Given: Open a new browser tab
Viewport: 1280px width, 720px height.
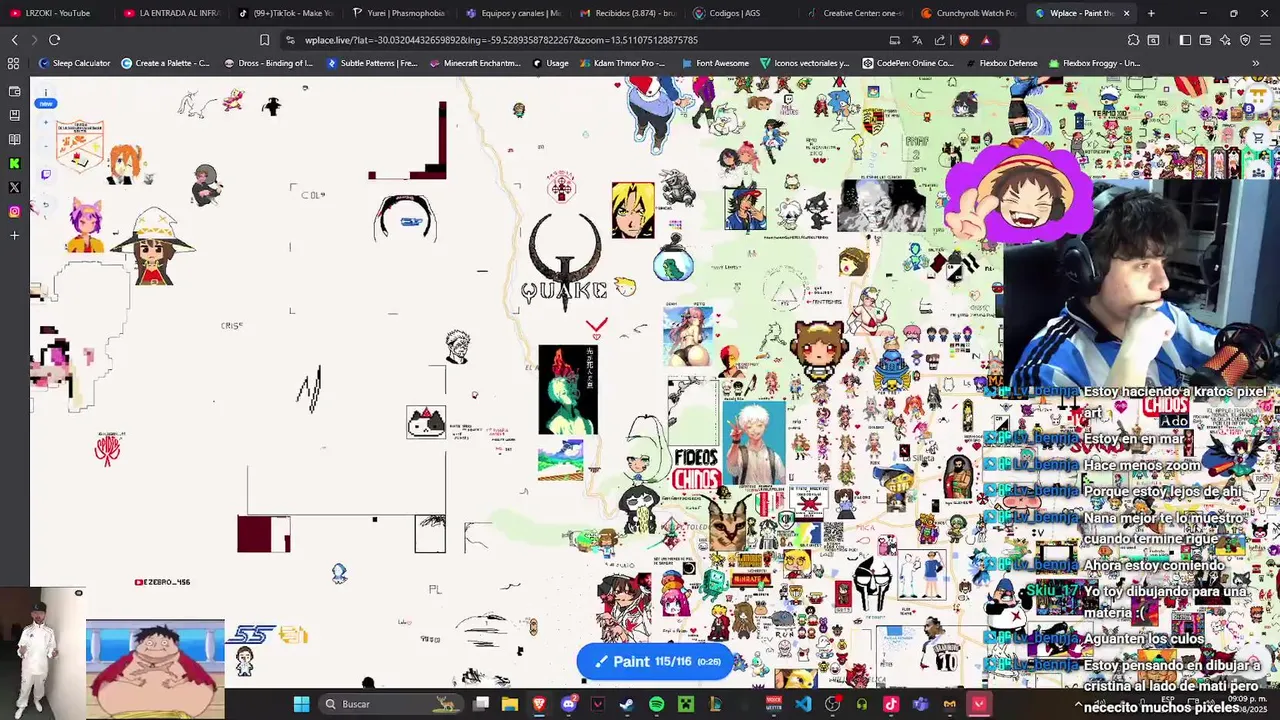Looking at the screenshot, I should click(1151, 13).
